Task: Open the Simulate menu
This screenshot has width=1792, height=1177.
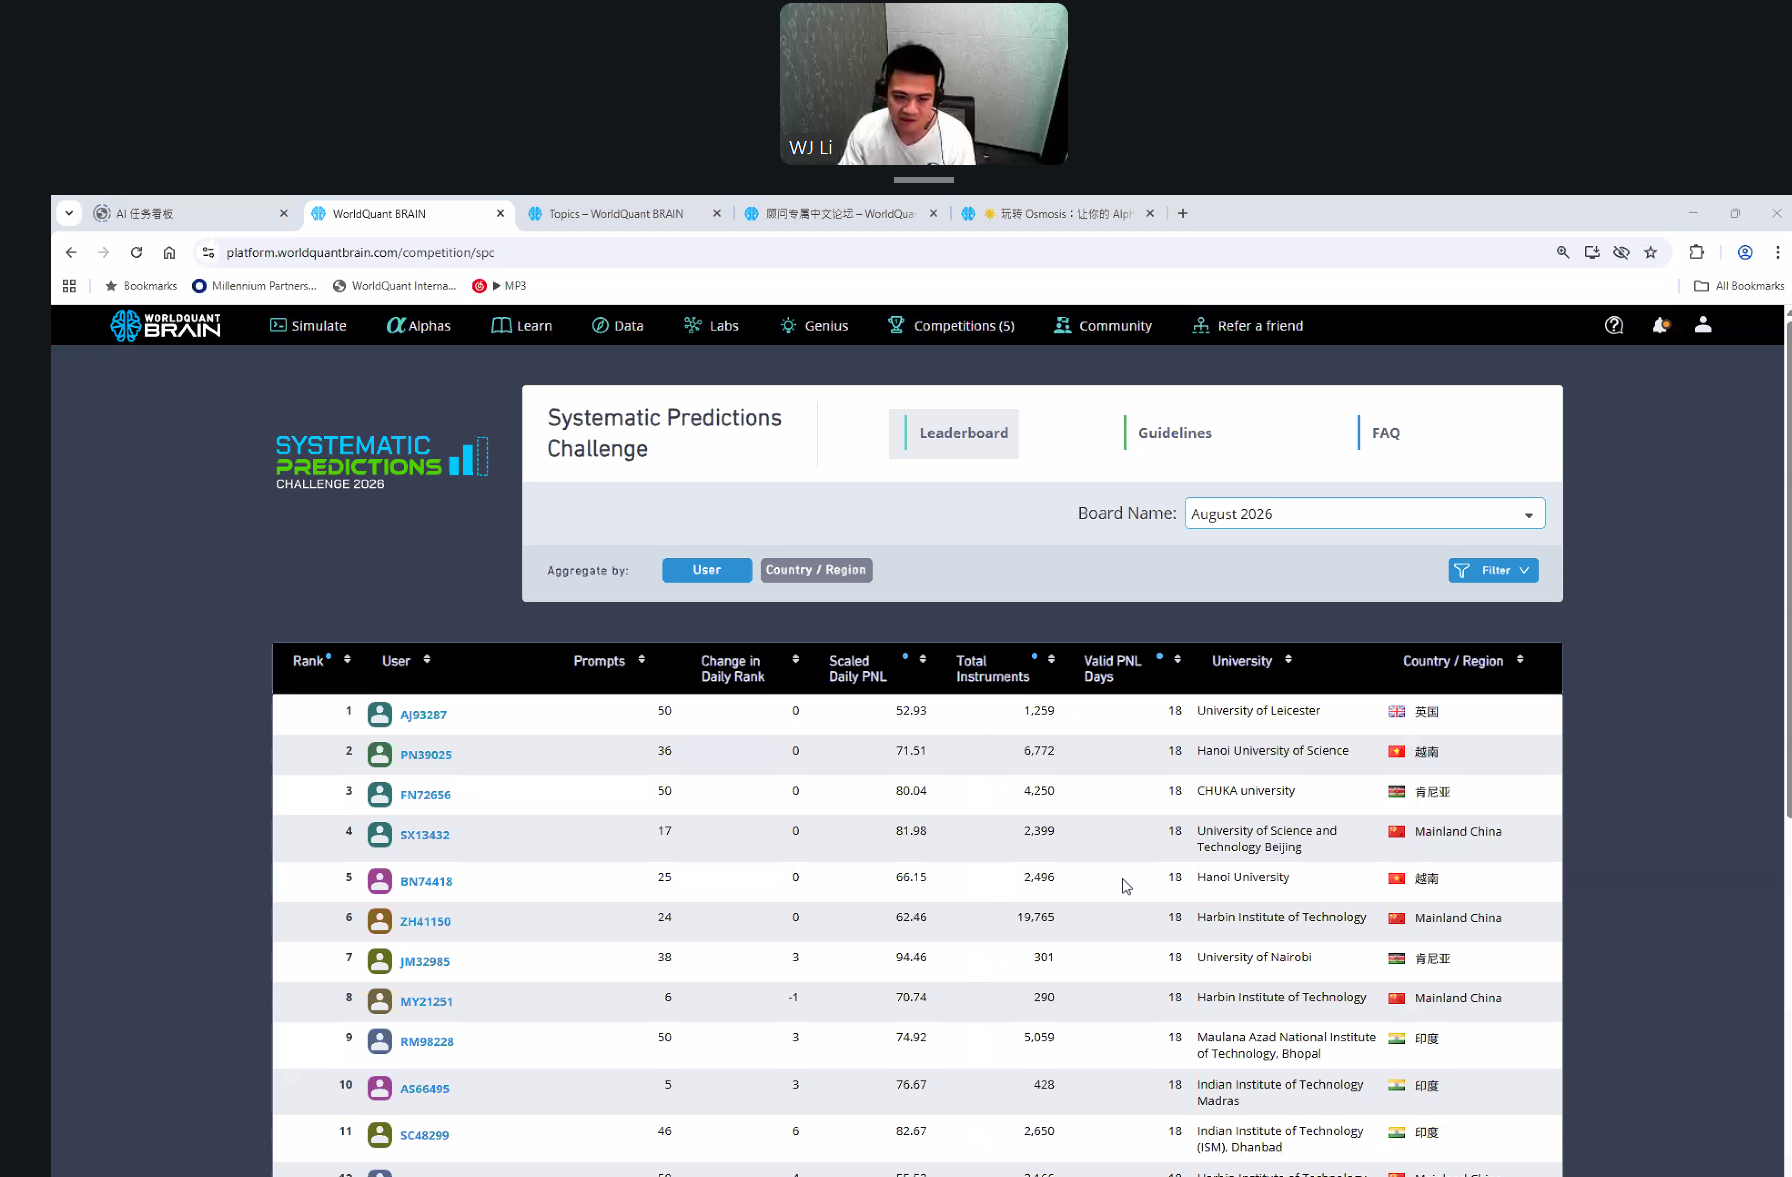Action: [x=308, y=325]
